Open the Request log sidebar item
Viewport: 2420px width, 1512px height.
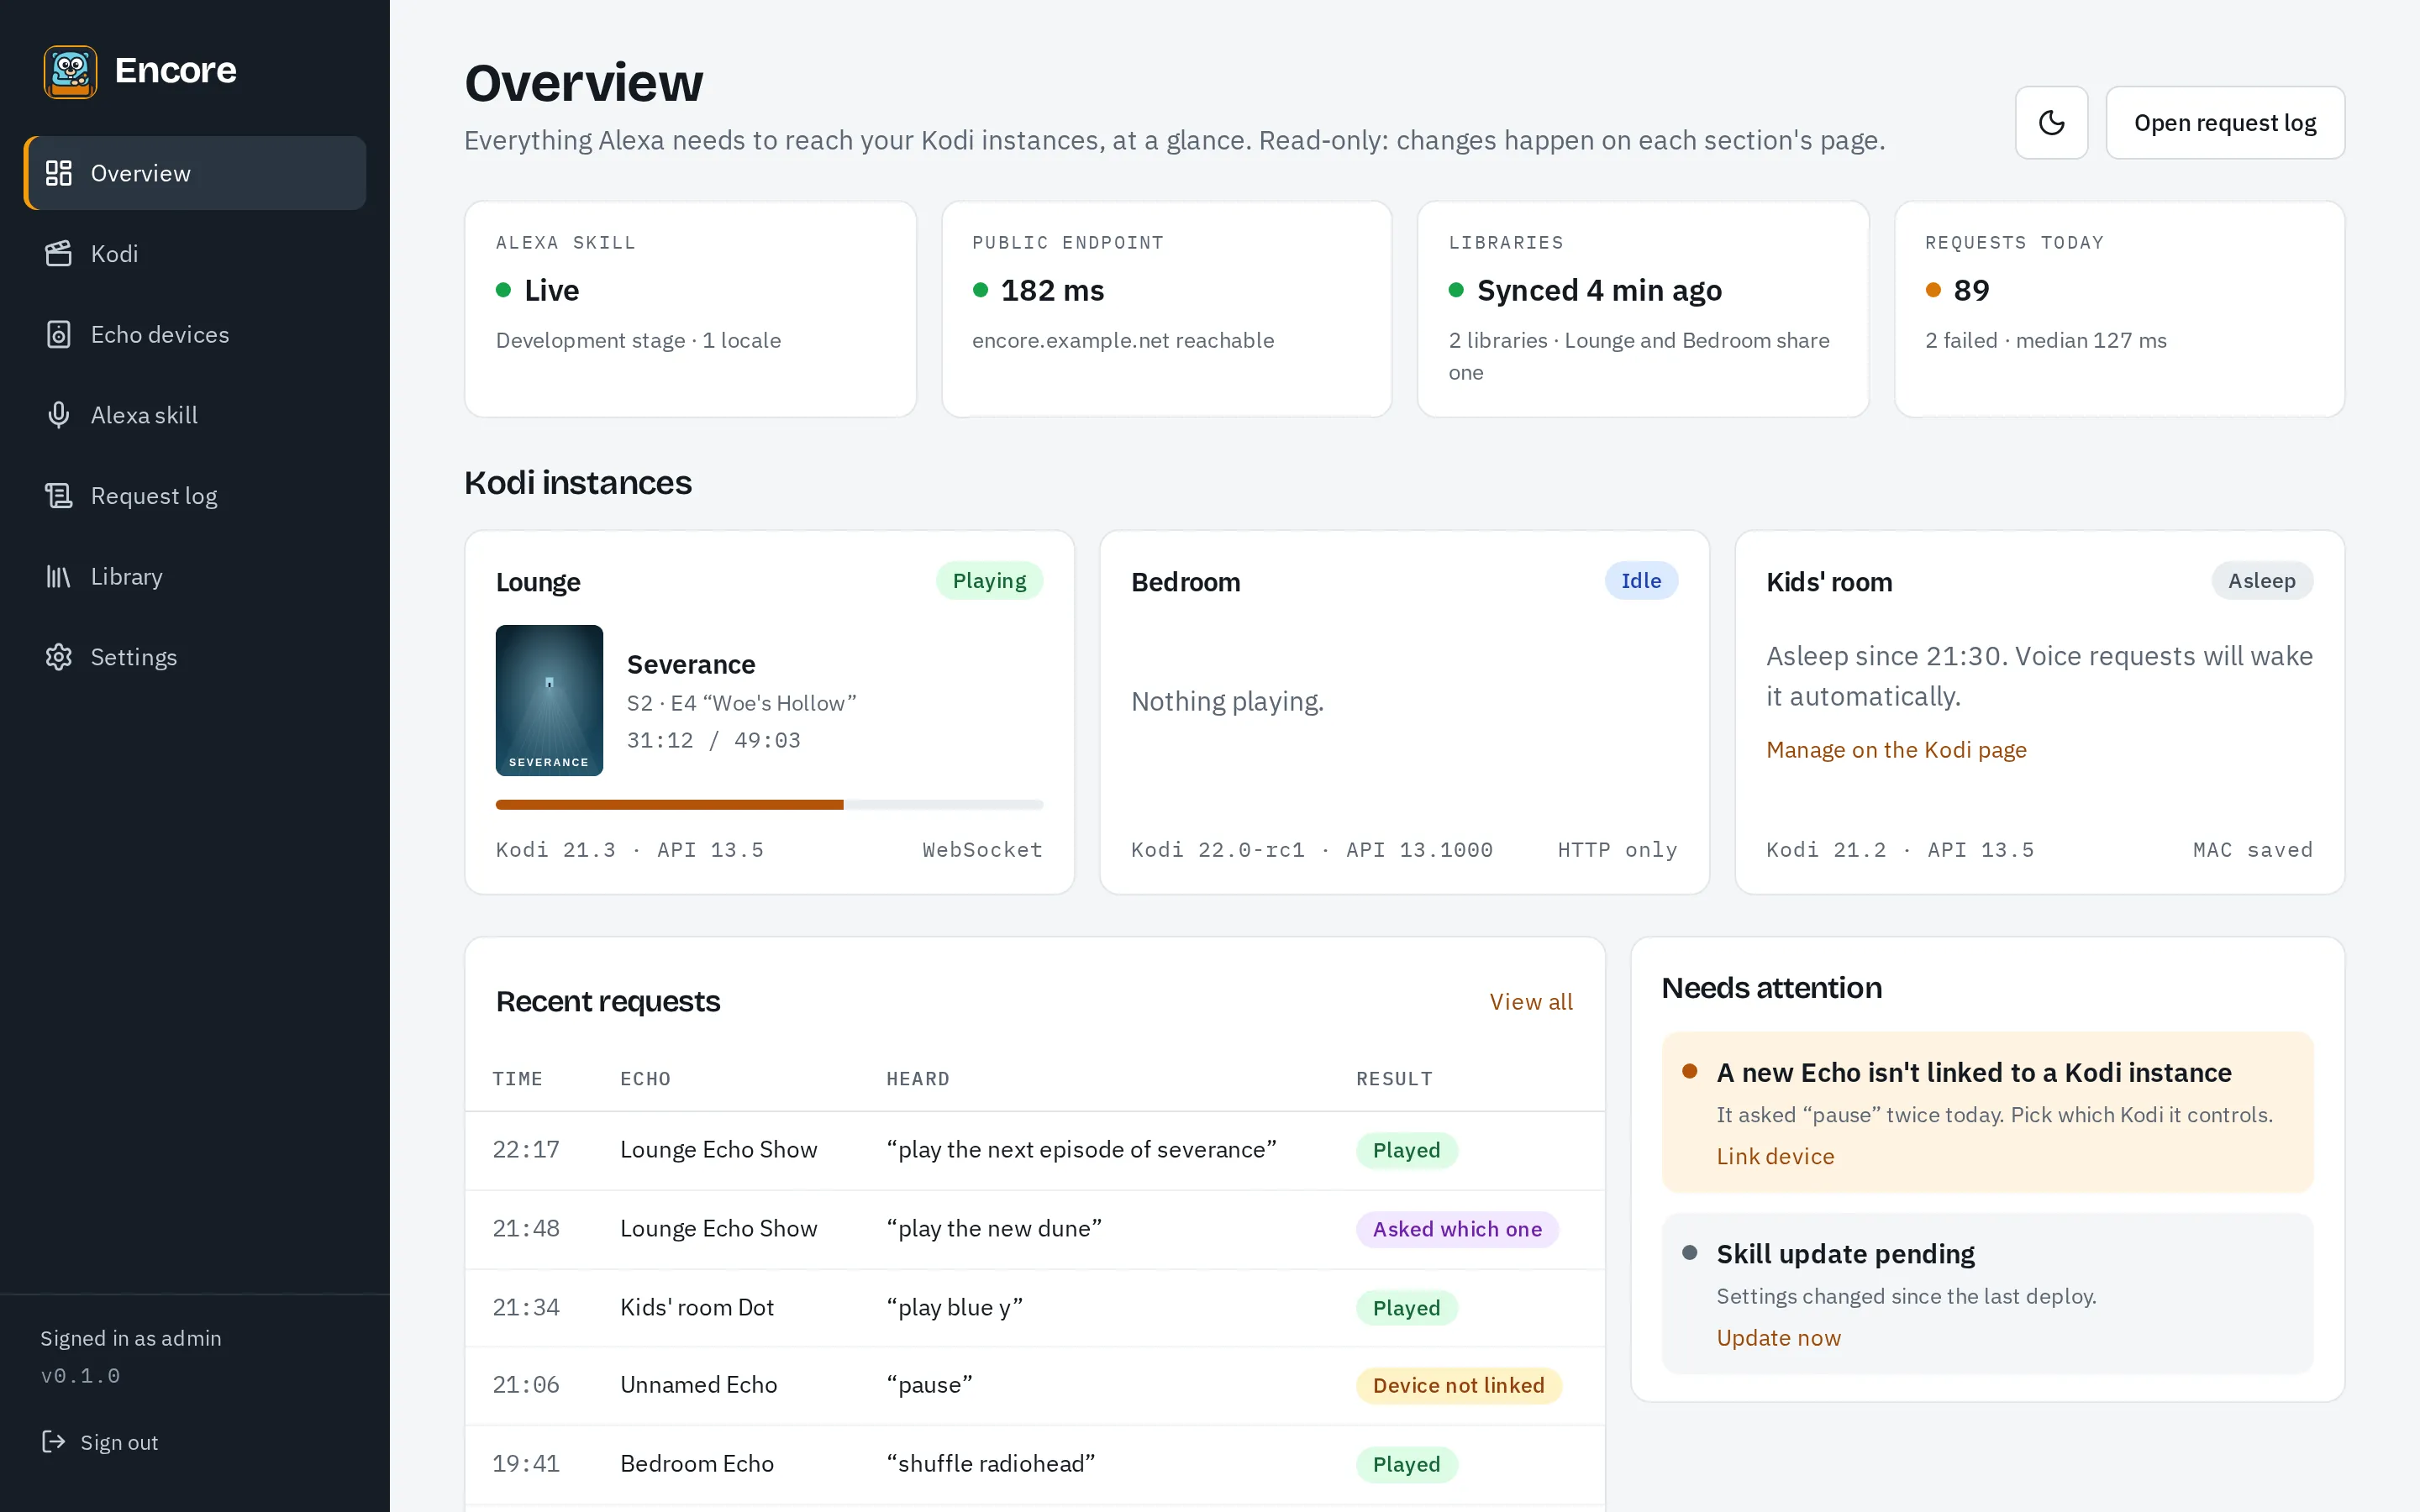click(195, 496)
